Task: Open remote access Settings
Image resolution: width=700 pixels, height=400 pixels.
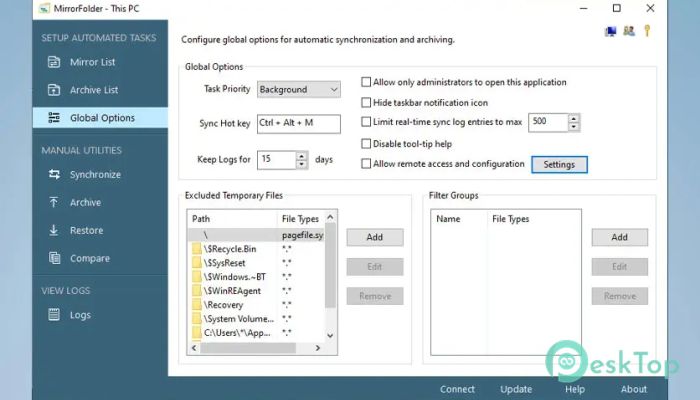Action: pos(559,165)
